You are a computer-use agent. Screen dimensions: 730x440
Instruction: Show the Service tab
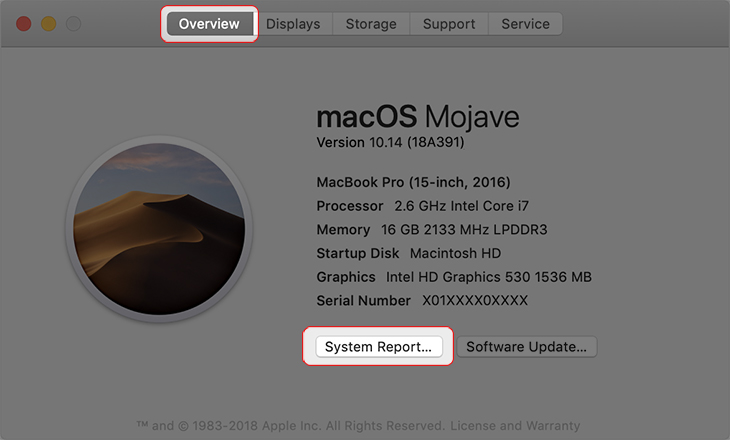pyautogui.click(x=525, y=24)
